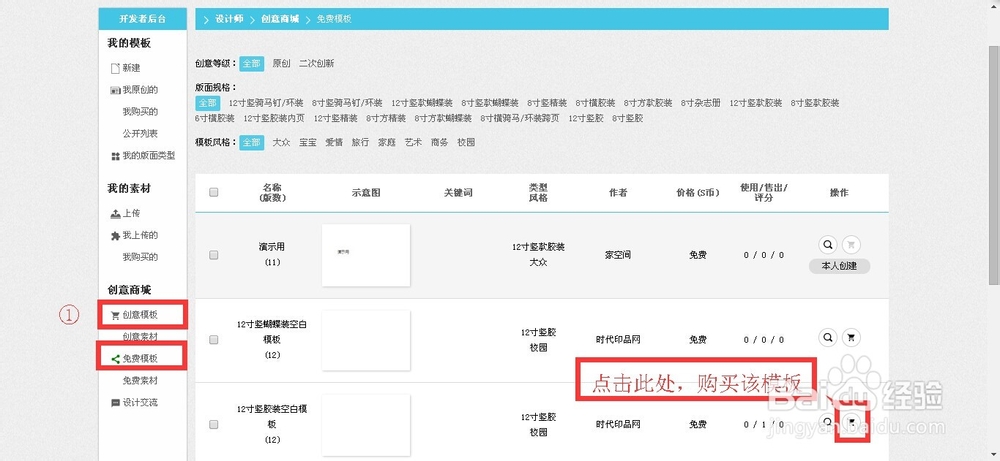The image size is (1000, 461).
Task: Preview 演示用 template with magnifier icon
Action: 828,245
